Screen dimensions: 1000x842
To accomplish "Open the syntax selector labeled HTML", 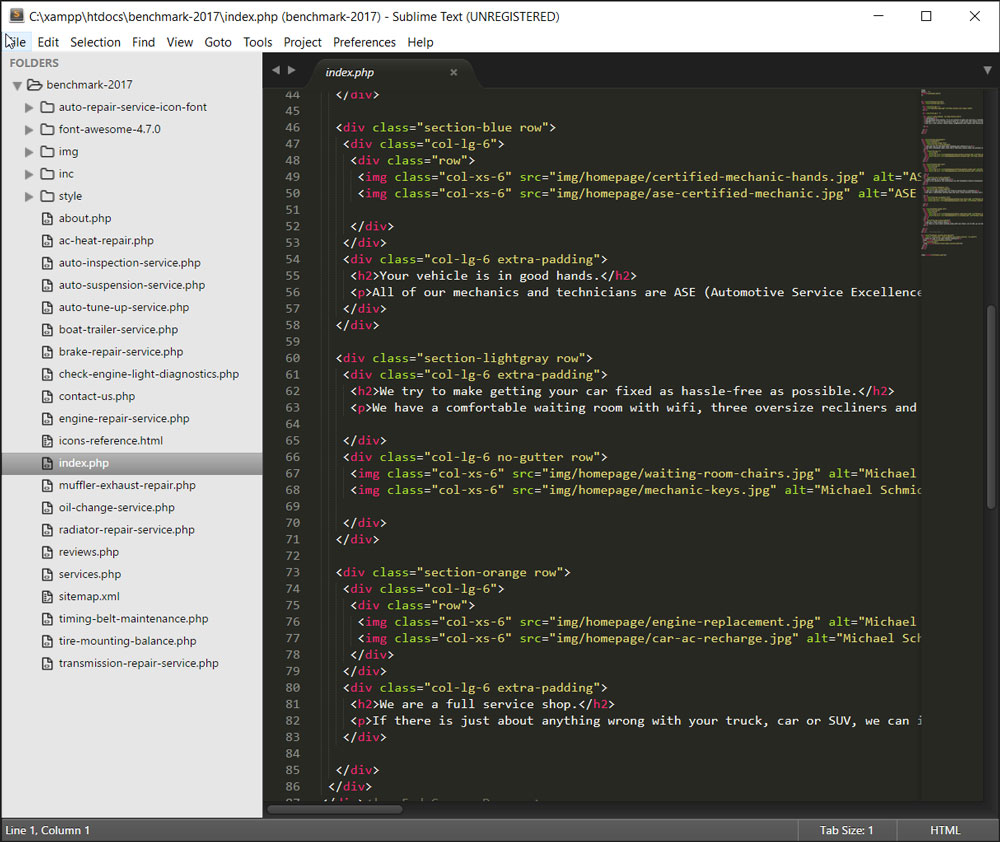I will pos(944,830).
